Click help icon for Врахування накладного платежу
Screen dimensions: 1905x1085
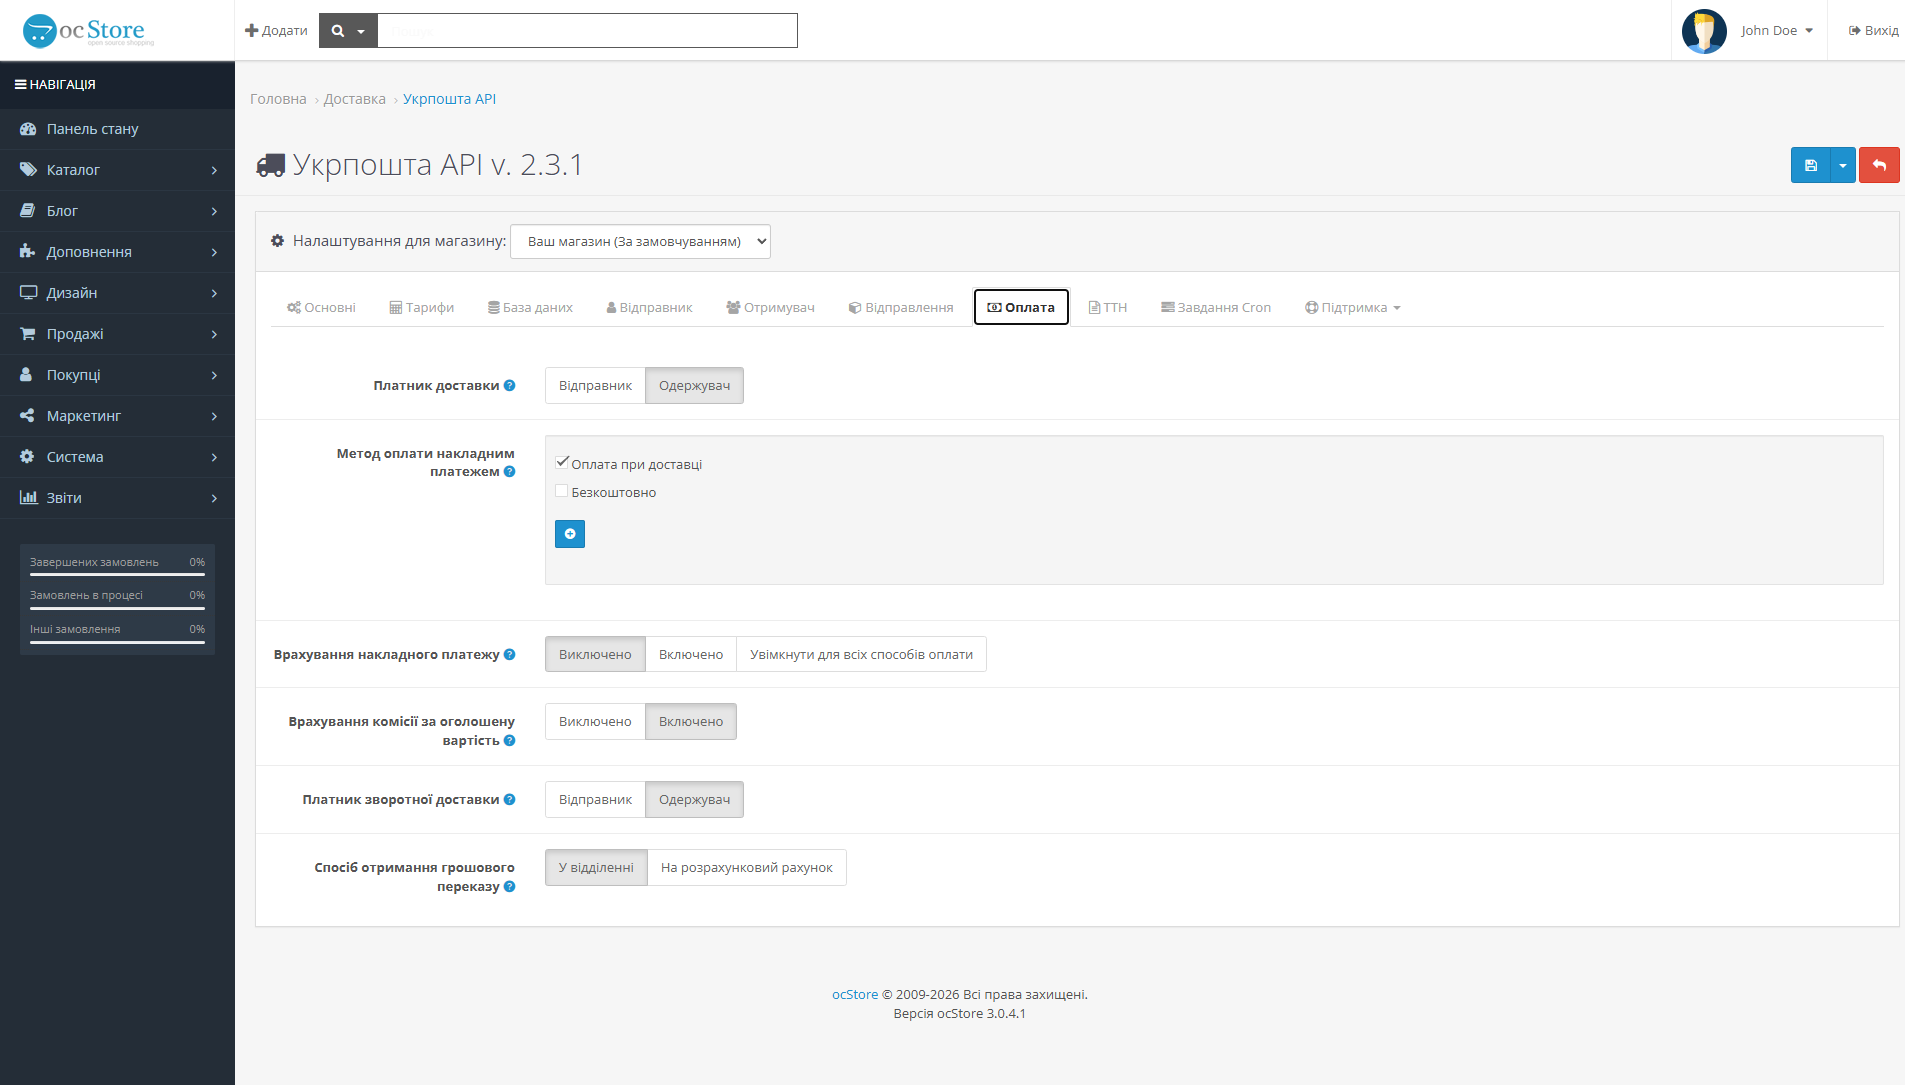tap(510, 655)
